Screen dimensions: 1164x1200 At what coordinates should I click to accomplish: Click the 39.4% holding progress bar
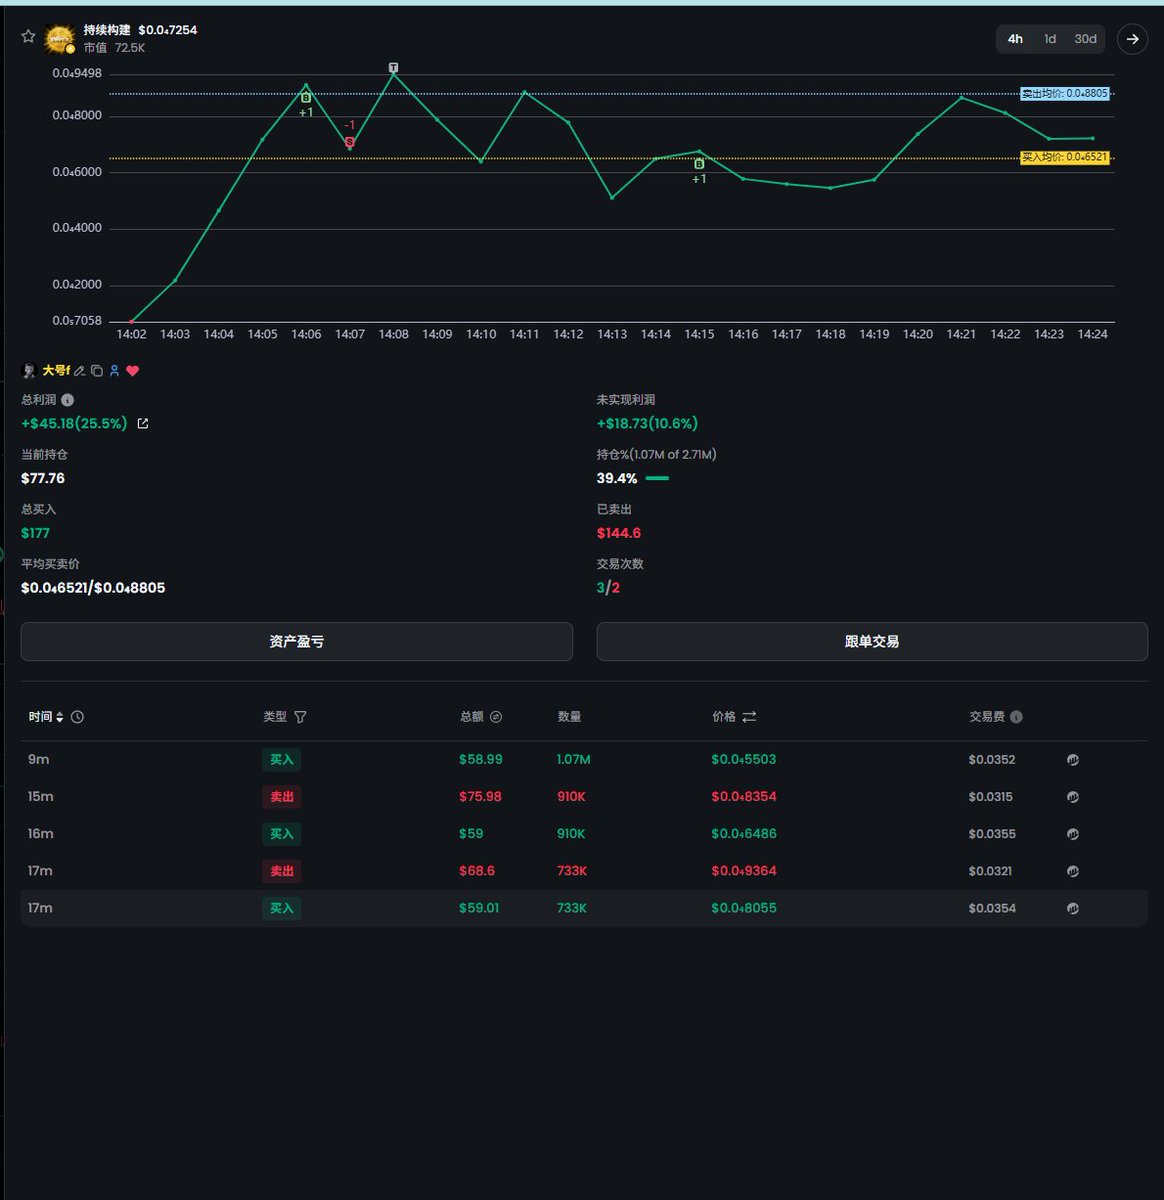657,479
